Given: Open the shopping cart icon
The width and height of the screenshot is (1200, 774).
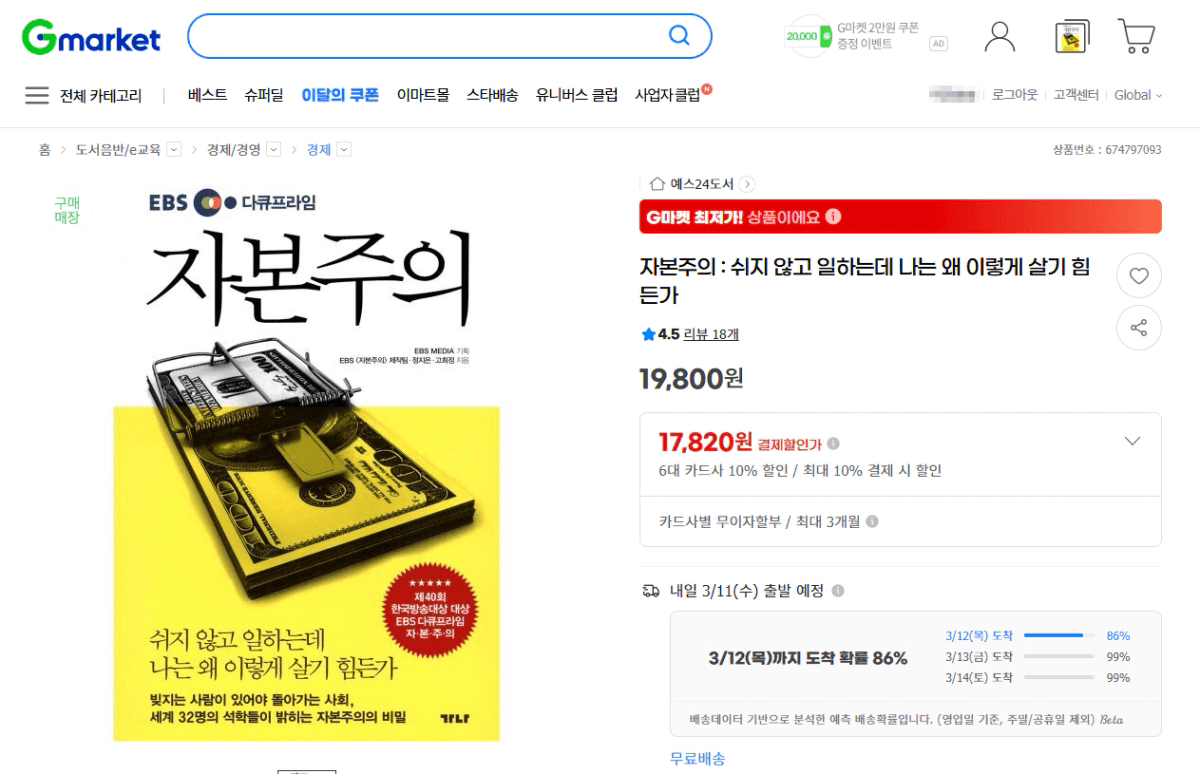Looking at the screenshot, I should click(x=1136, y=36).
